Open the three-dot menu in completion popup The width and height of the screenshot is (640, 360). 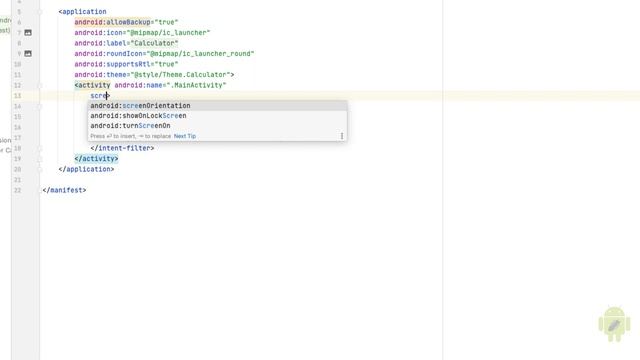tap(342, 136)
